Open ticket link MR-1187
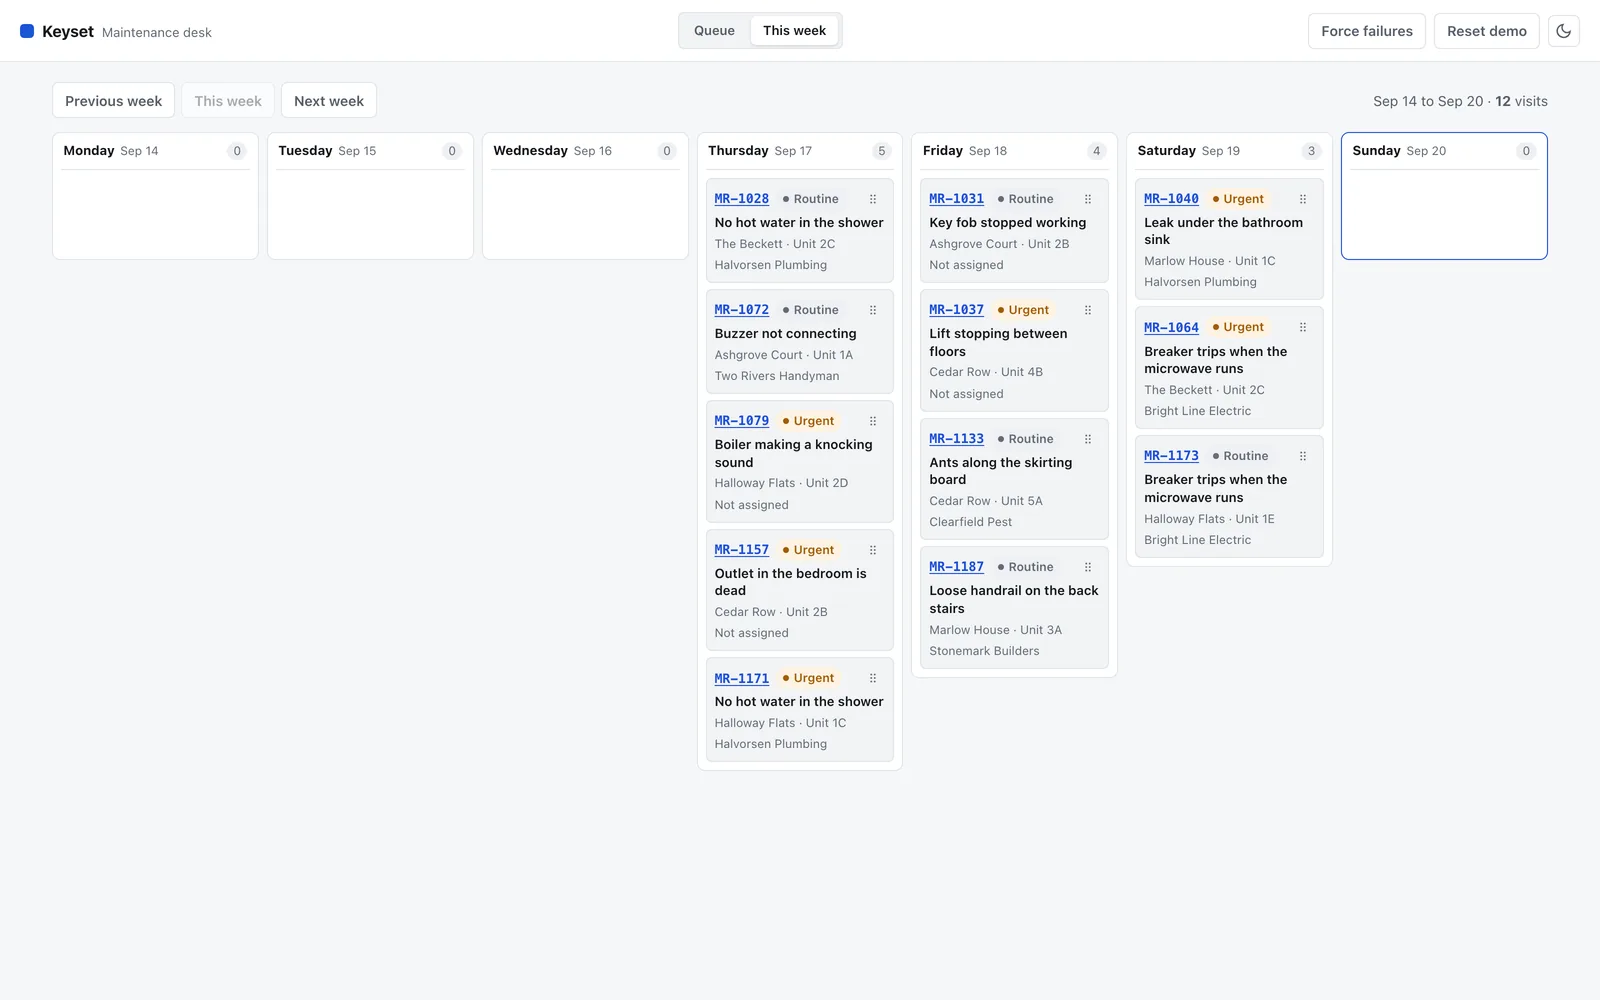 957,567
